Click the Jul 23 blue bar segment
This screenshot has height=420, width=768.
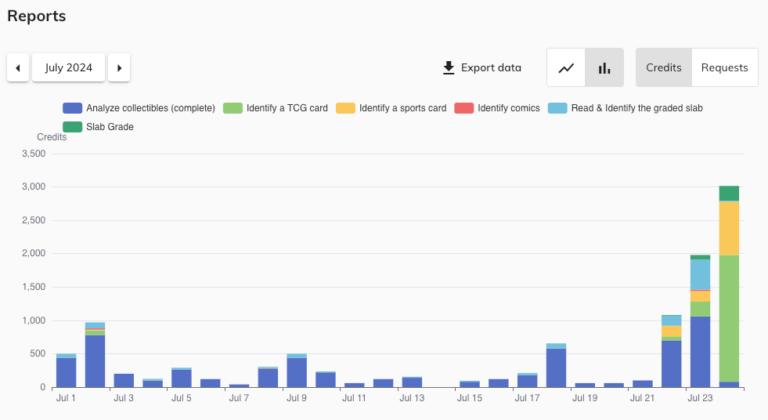(700, 352)
